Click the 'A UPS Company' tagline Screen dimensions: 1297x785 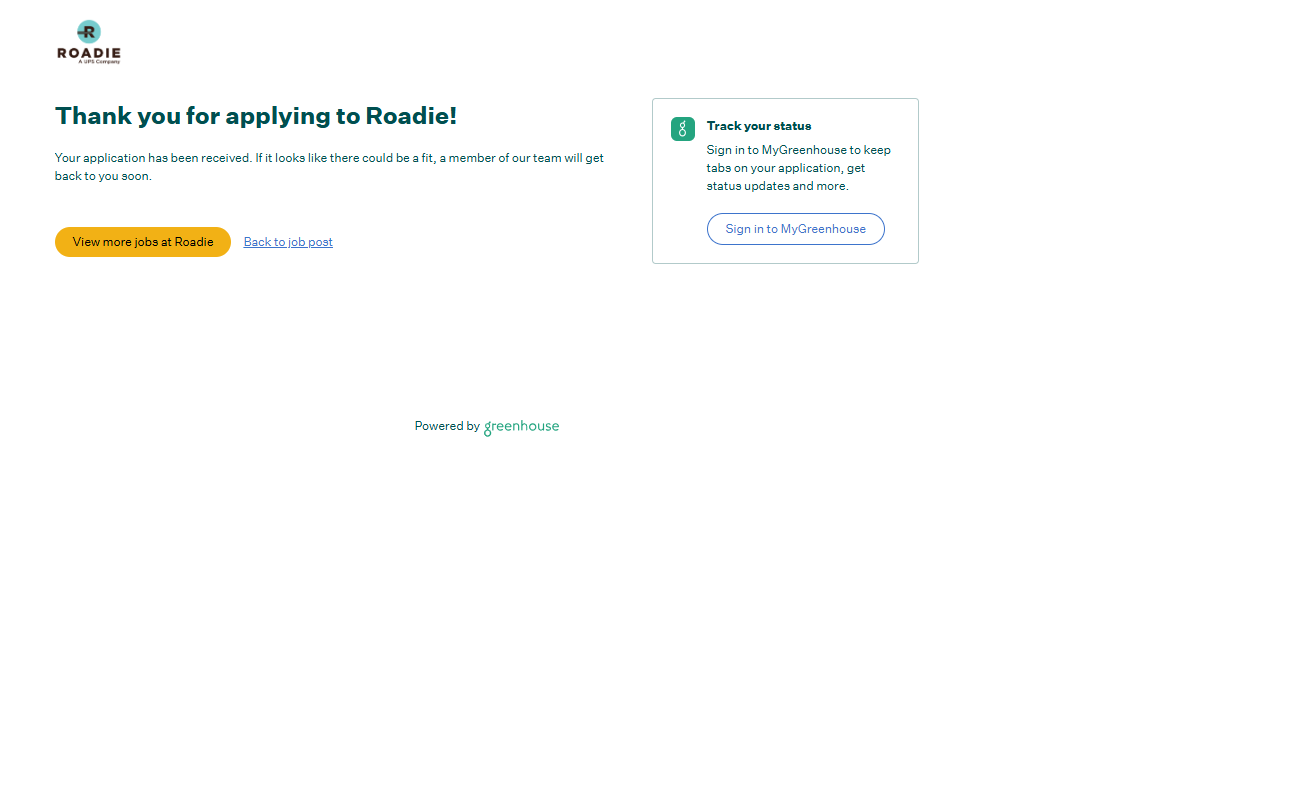click(99, 62)
